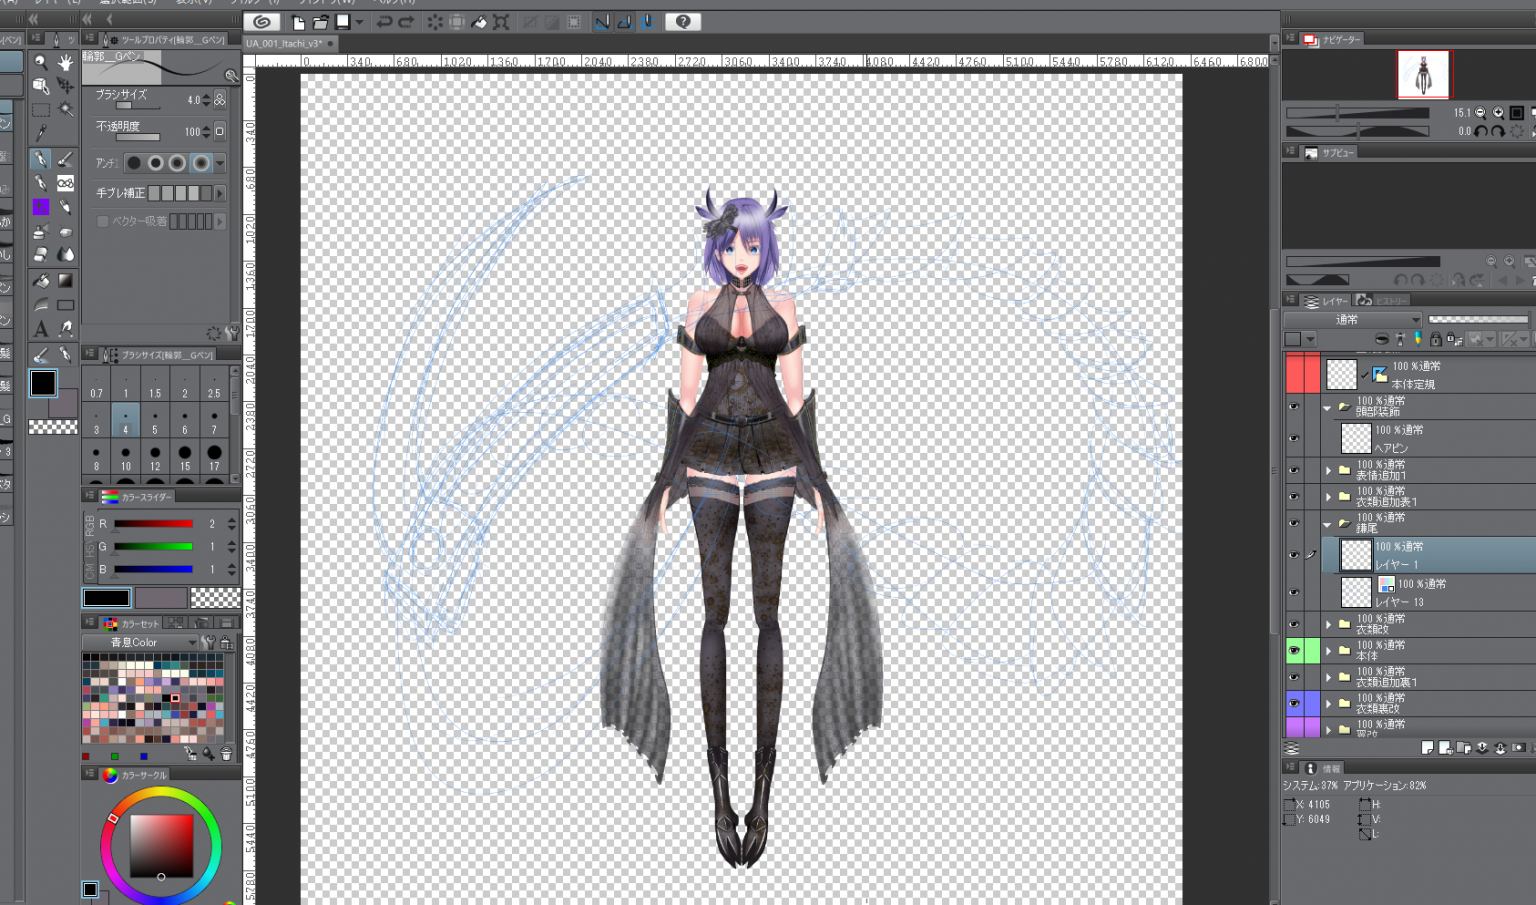Adjust the red R color slider

pos(153,524)
